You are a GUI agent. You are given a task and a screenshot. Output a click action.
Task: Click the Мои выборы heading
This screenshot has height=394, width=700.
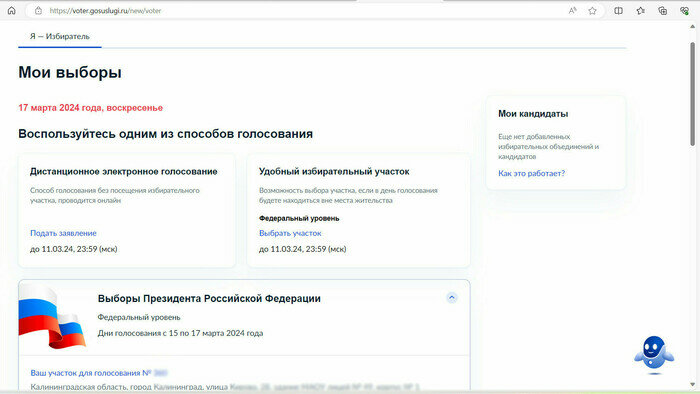[70, 72]
